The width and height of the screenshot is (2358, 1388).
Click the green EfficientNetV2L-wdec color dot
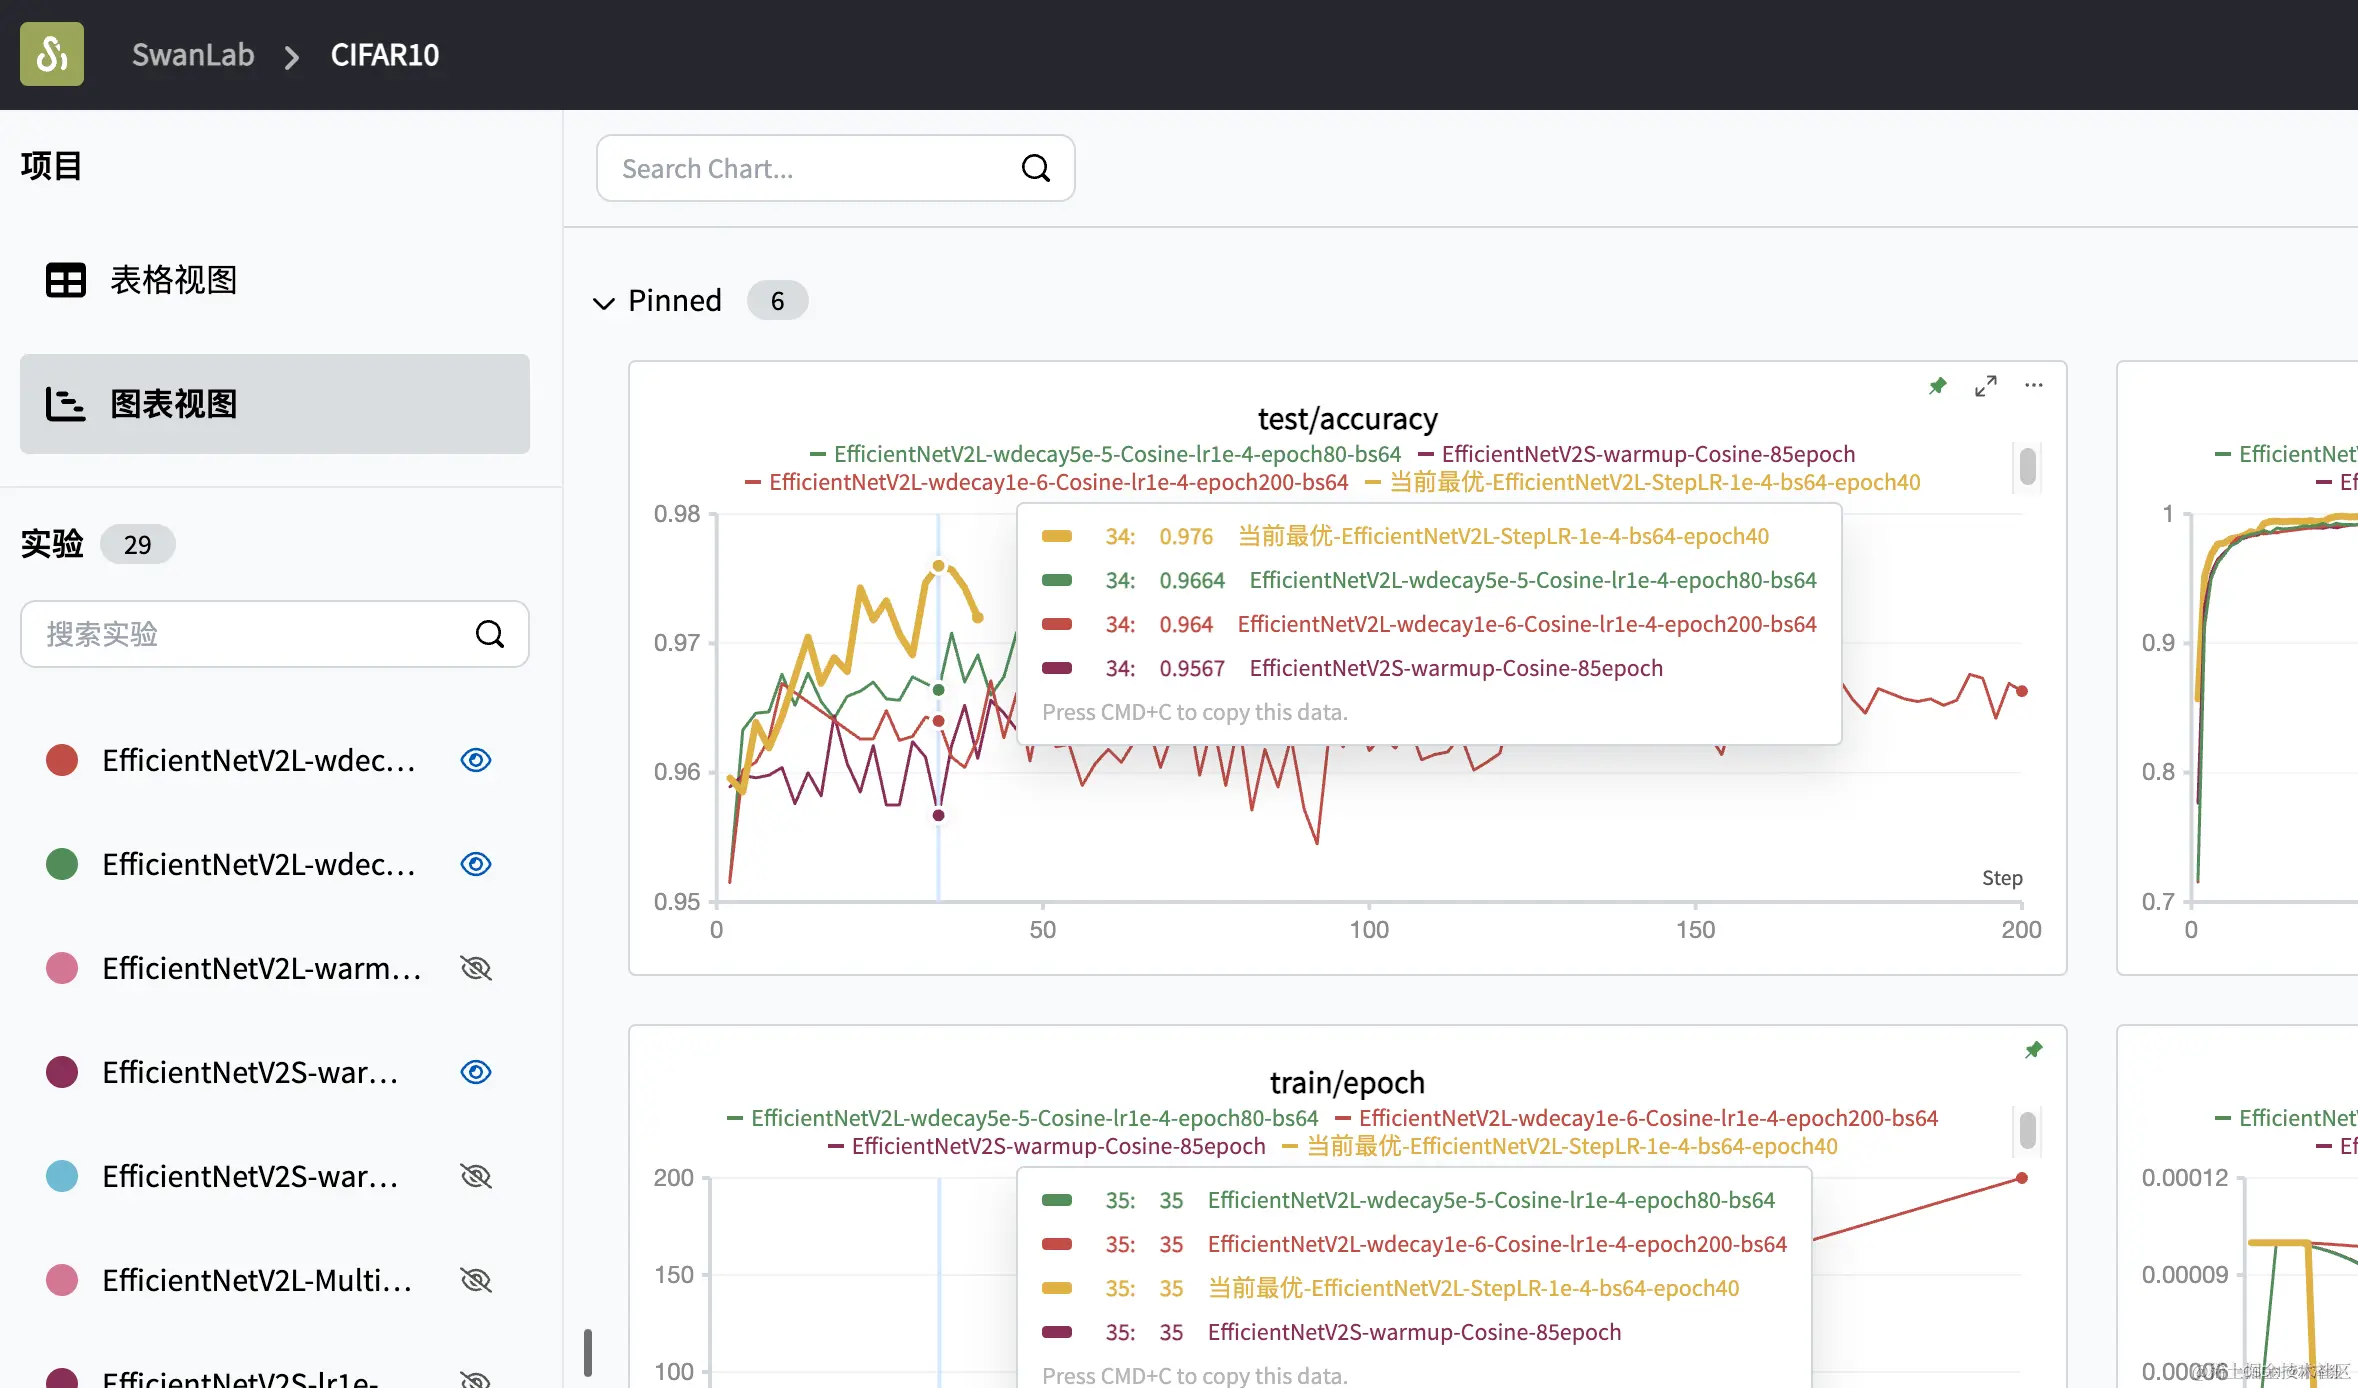pyautogui.click(x=62, y=864)
